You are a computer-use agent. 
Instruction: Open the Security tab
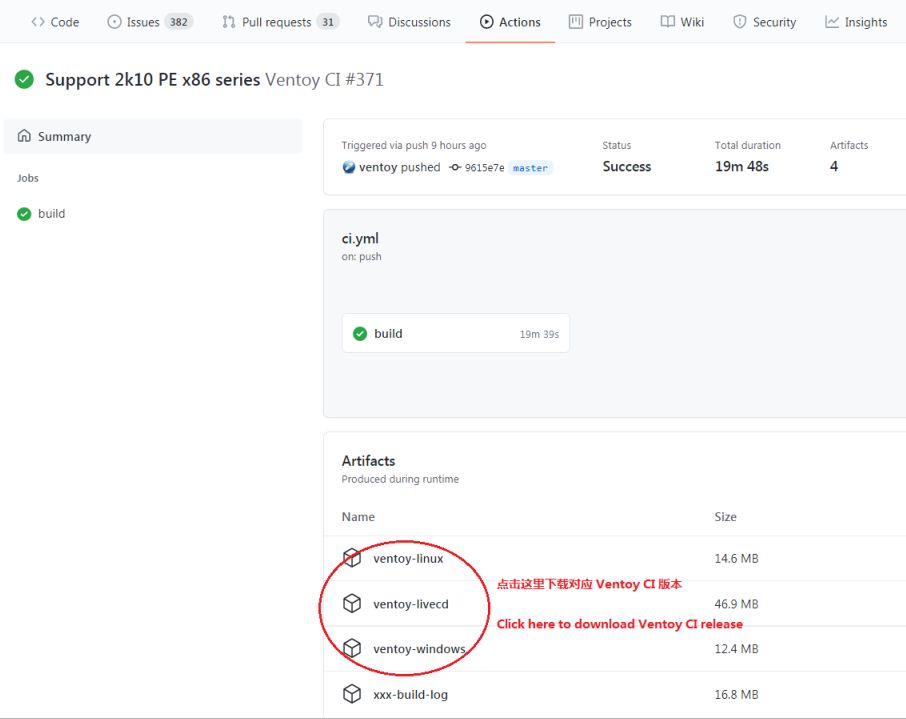764,22
